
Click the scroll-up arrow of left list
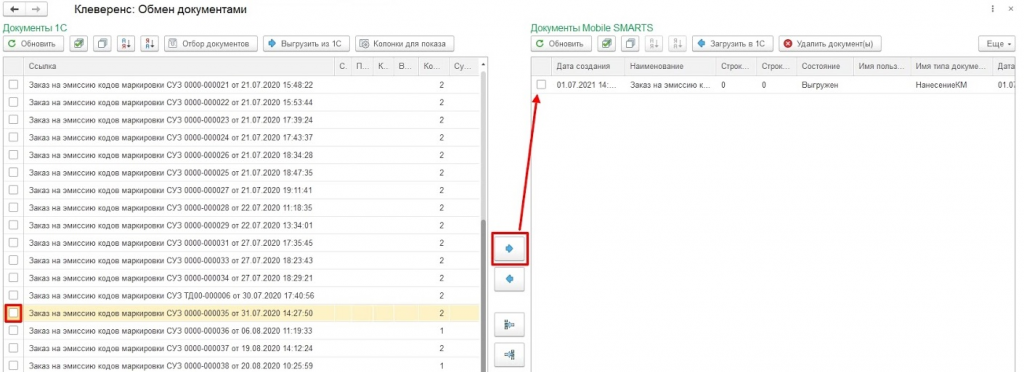[484, 65]
